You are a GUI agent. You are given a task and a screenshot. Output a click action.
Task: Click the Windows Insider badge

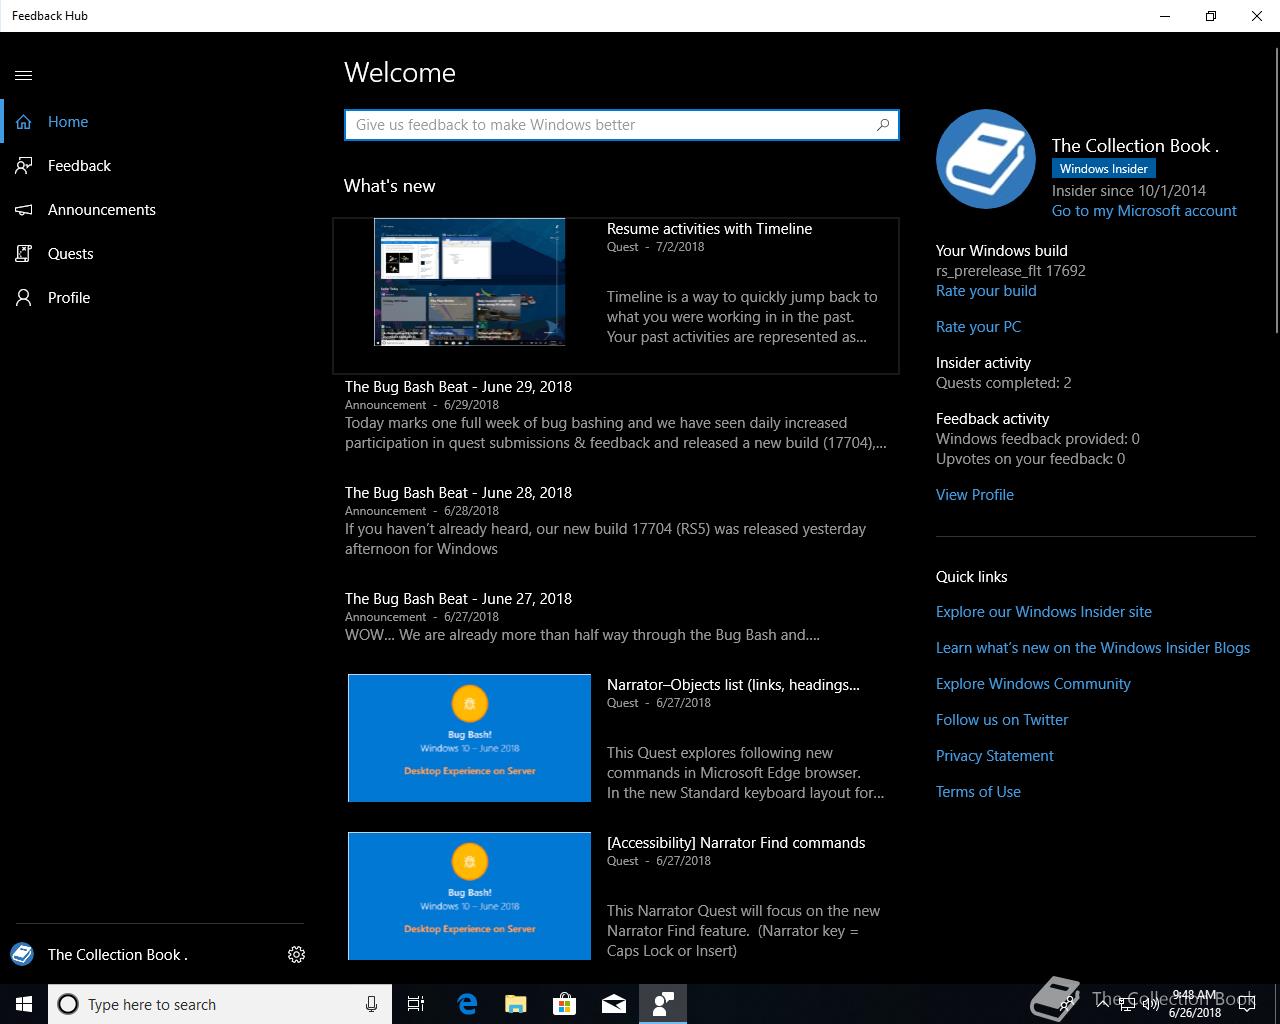coord(1103,169)
